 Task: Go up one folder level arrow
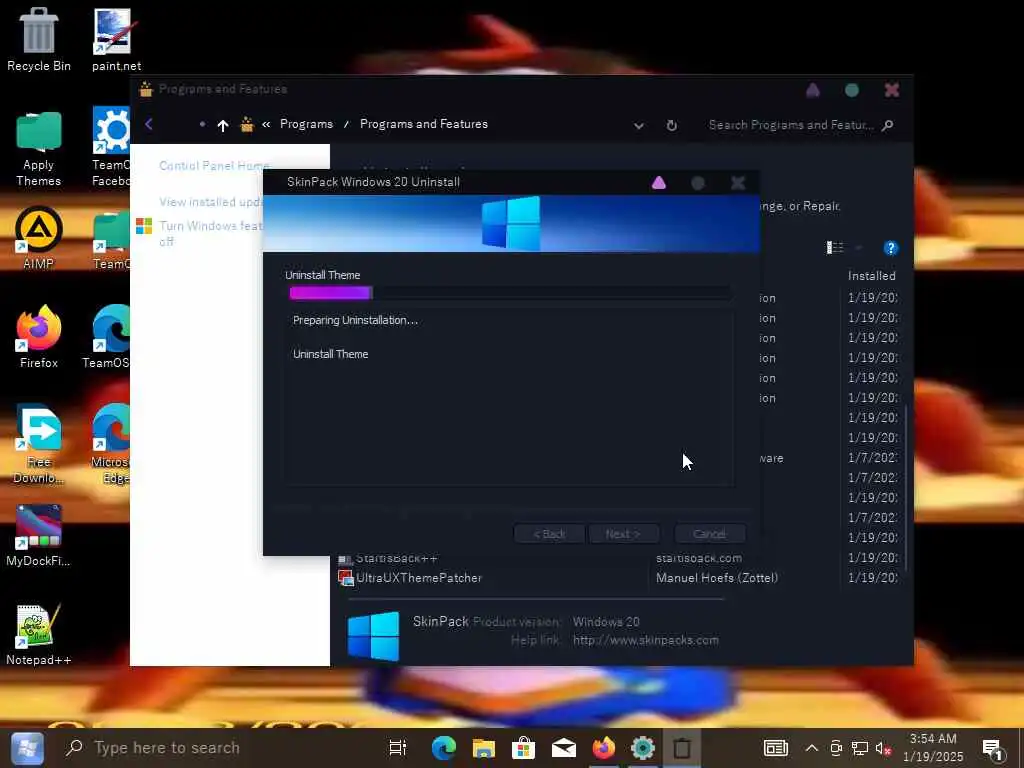tap(223, 125)
